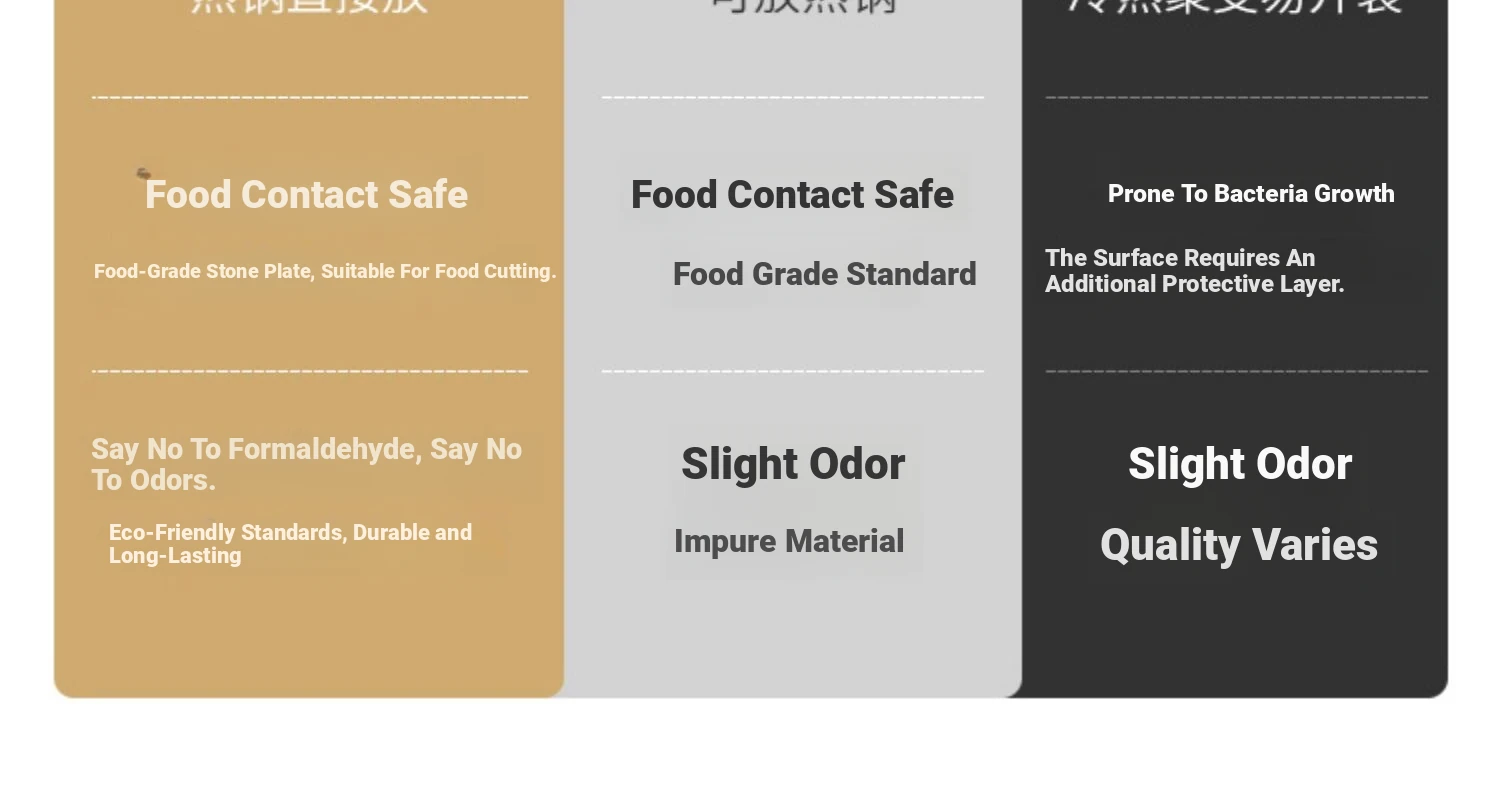Screen dimensions: 1500x794
Task: Click the "Food-Grade Stone Plate" description text
Action: tap(325, 272)
